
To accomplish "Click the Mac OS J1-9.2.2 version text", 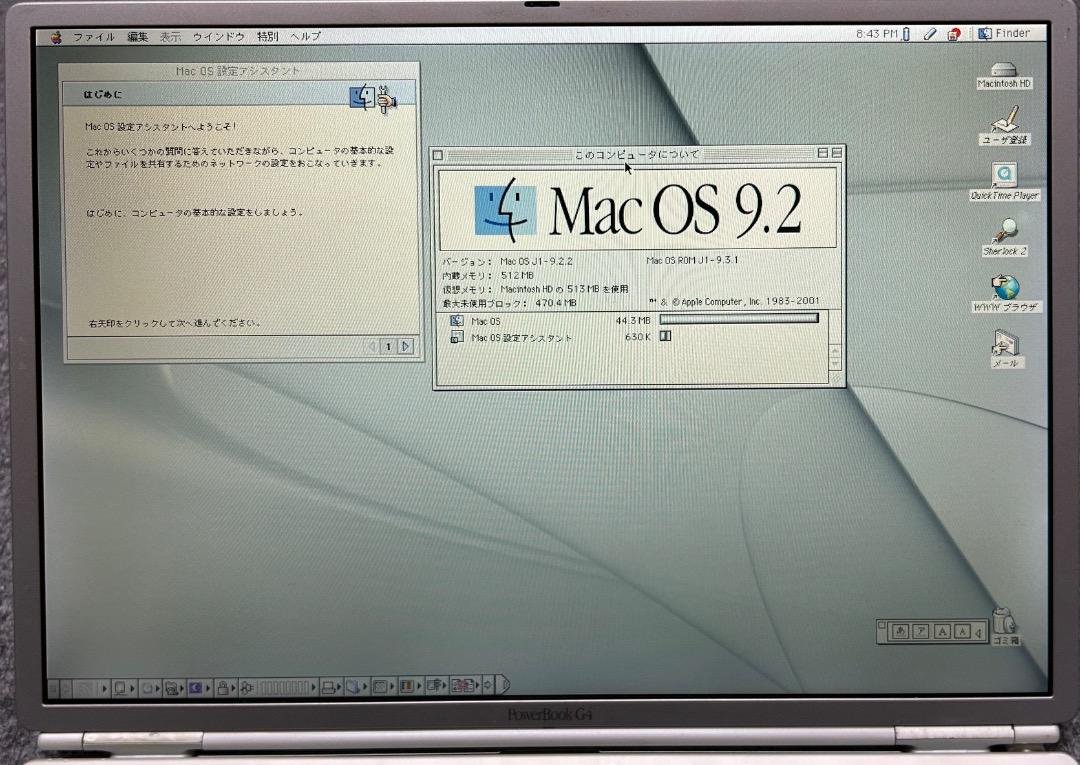I will pos(536,262).
